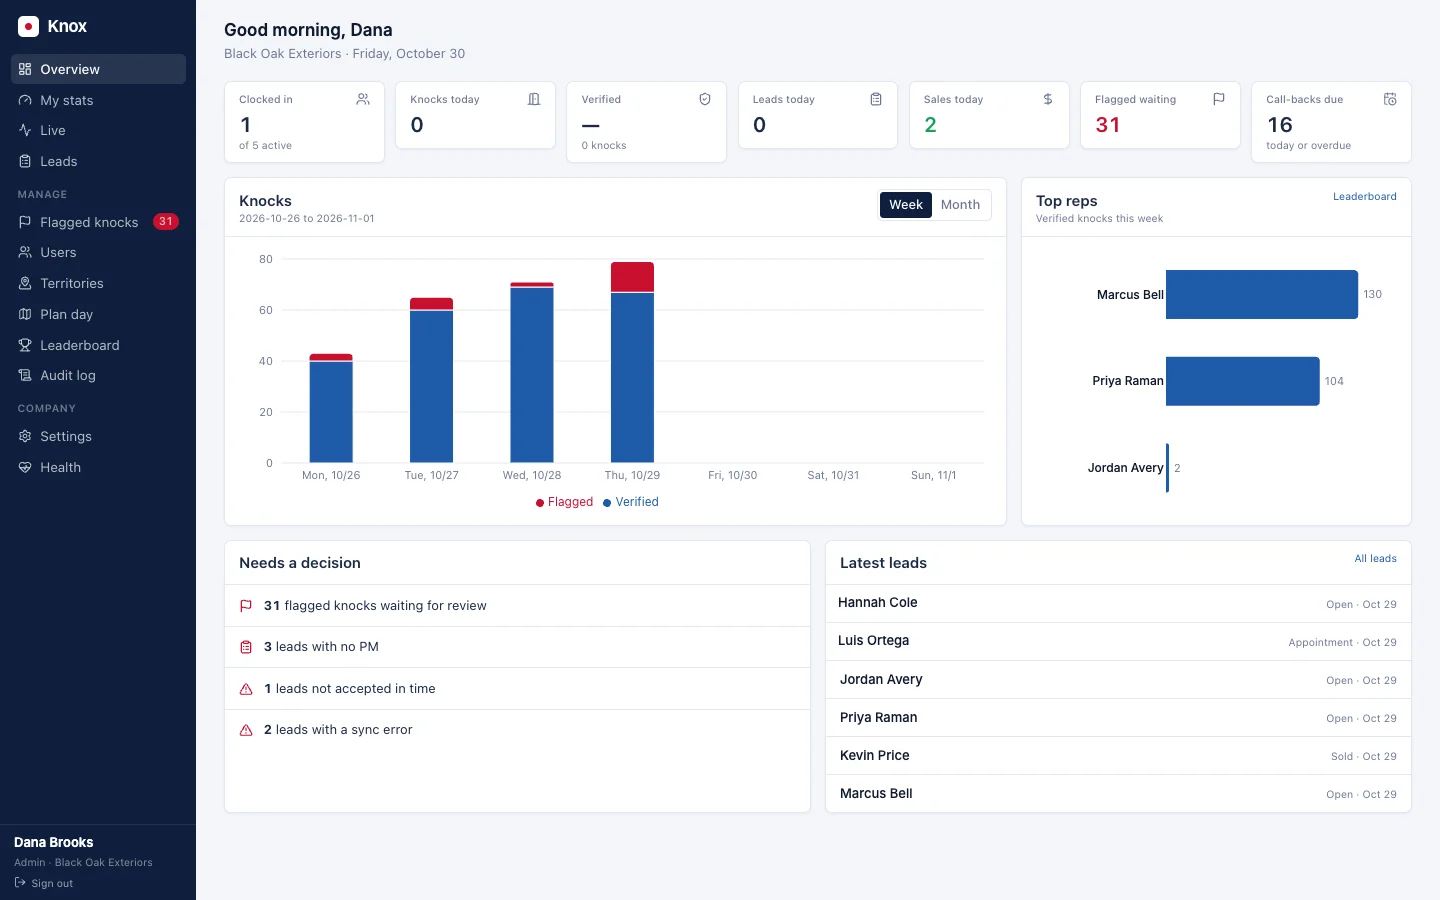Open the Audit log
Screen dimensions: 1440x900
[98, 375]
